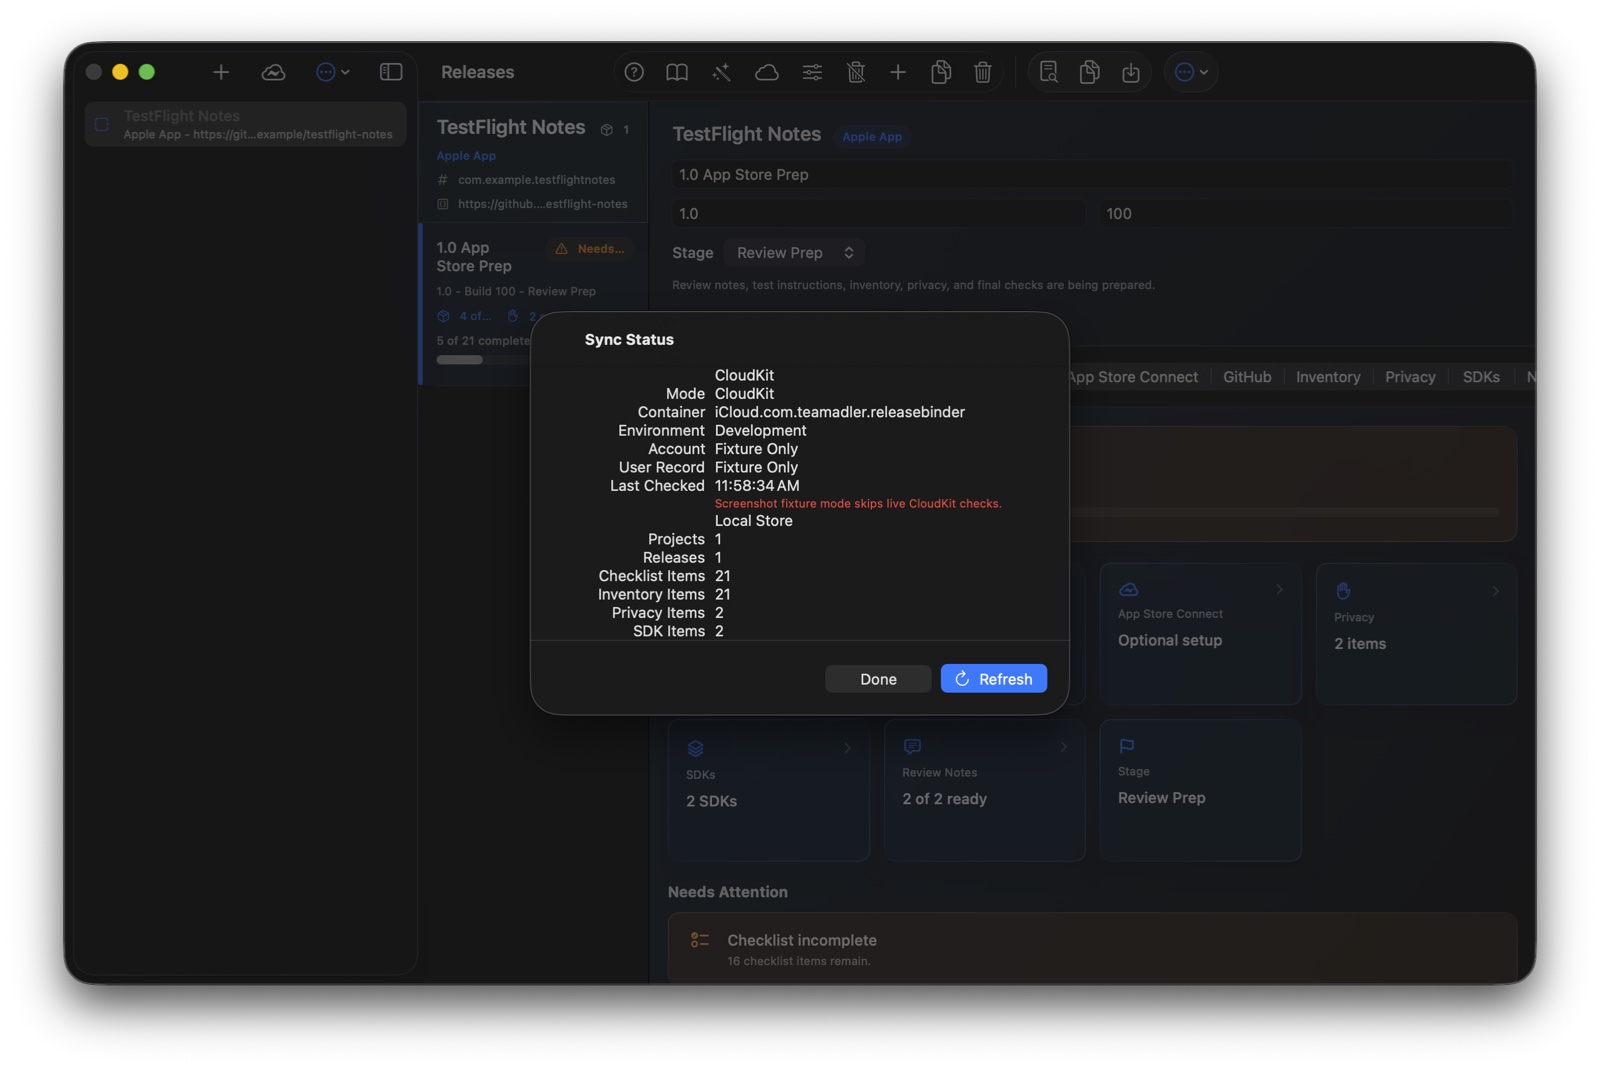Click the red screenshot fixture mode warning text

(x=858, y=504)
